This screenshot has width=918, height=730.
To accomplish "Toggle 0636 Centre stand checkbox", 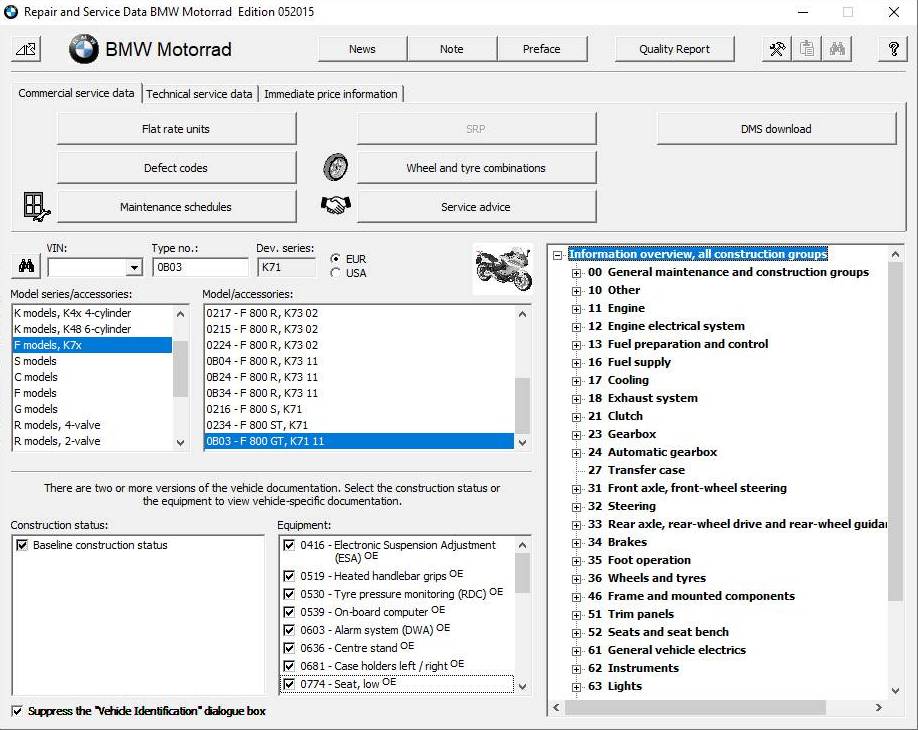I will click(289, 648).
